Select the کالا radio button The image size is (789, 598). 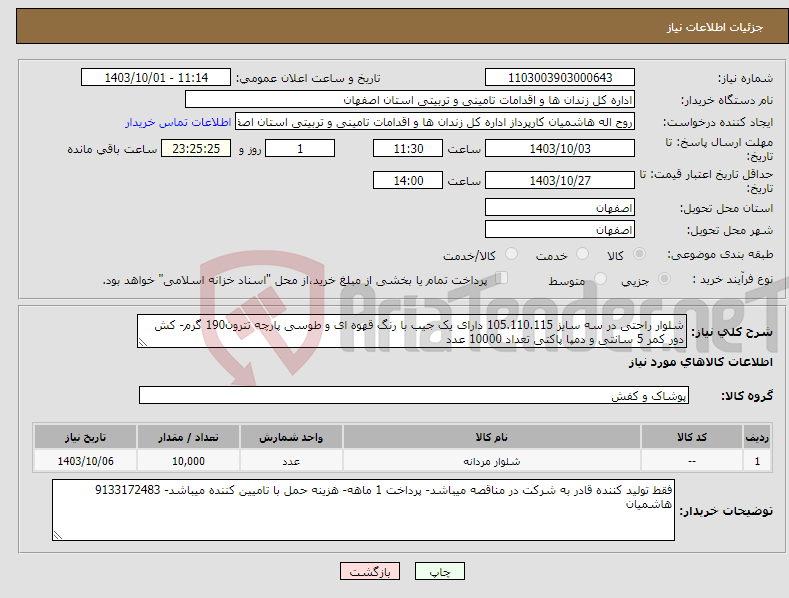(639, 254)
